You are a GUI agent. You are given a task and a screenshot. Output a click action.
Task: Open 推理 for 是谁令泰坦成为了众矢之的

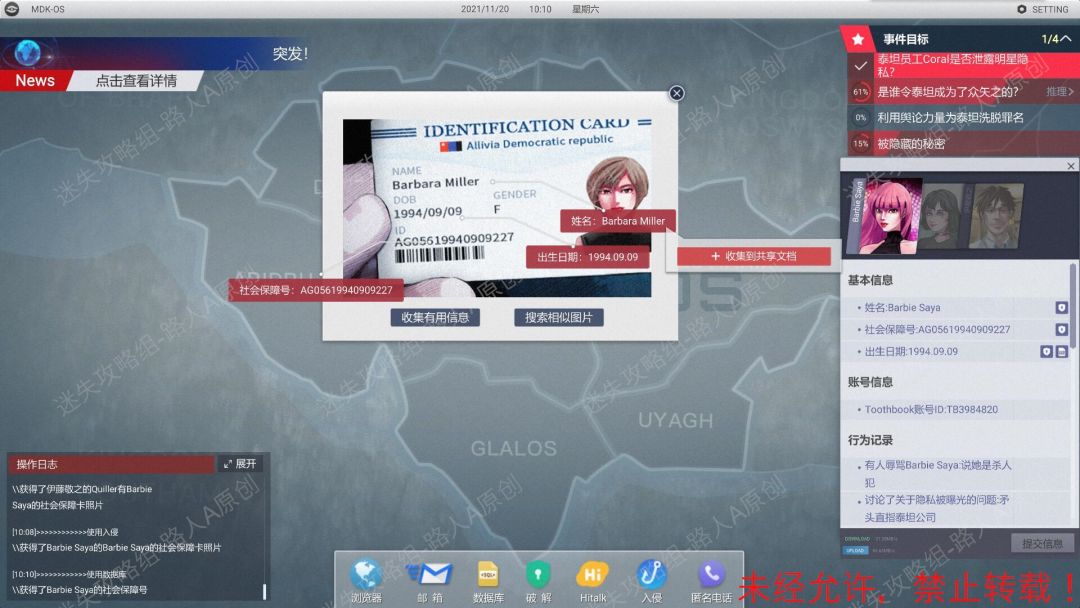tap(1059, 91)
